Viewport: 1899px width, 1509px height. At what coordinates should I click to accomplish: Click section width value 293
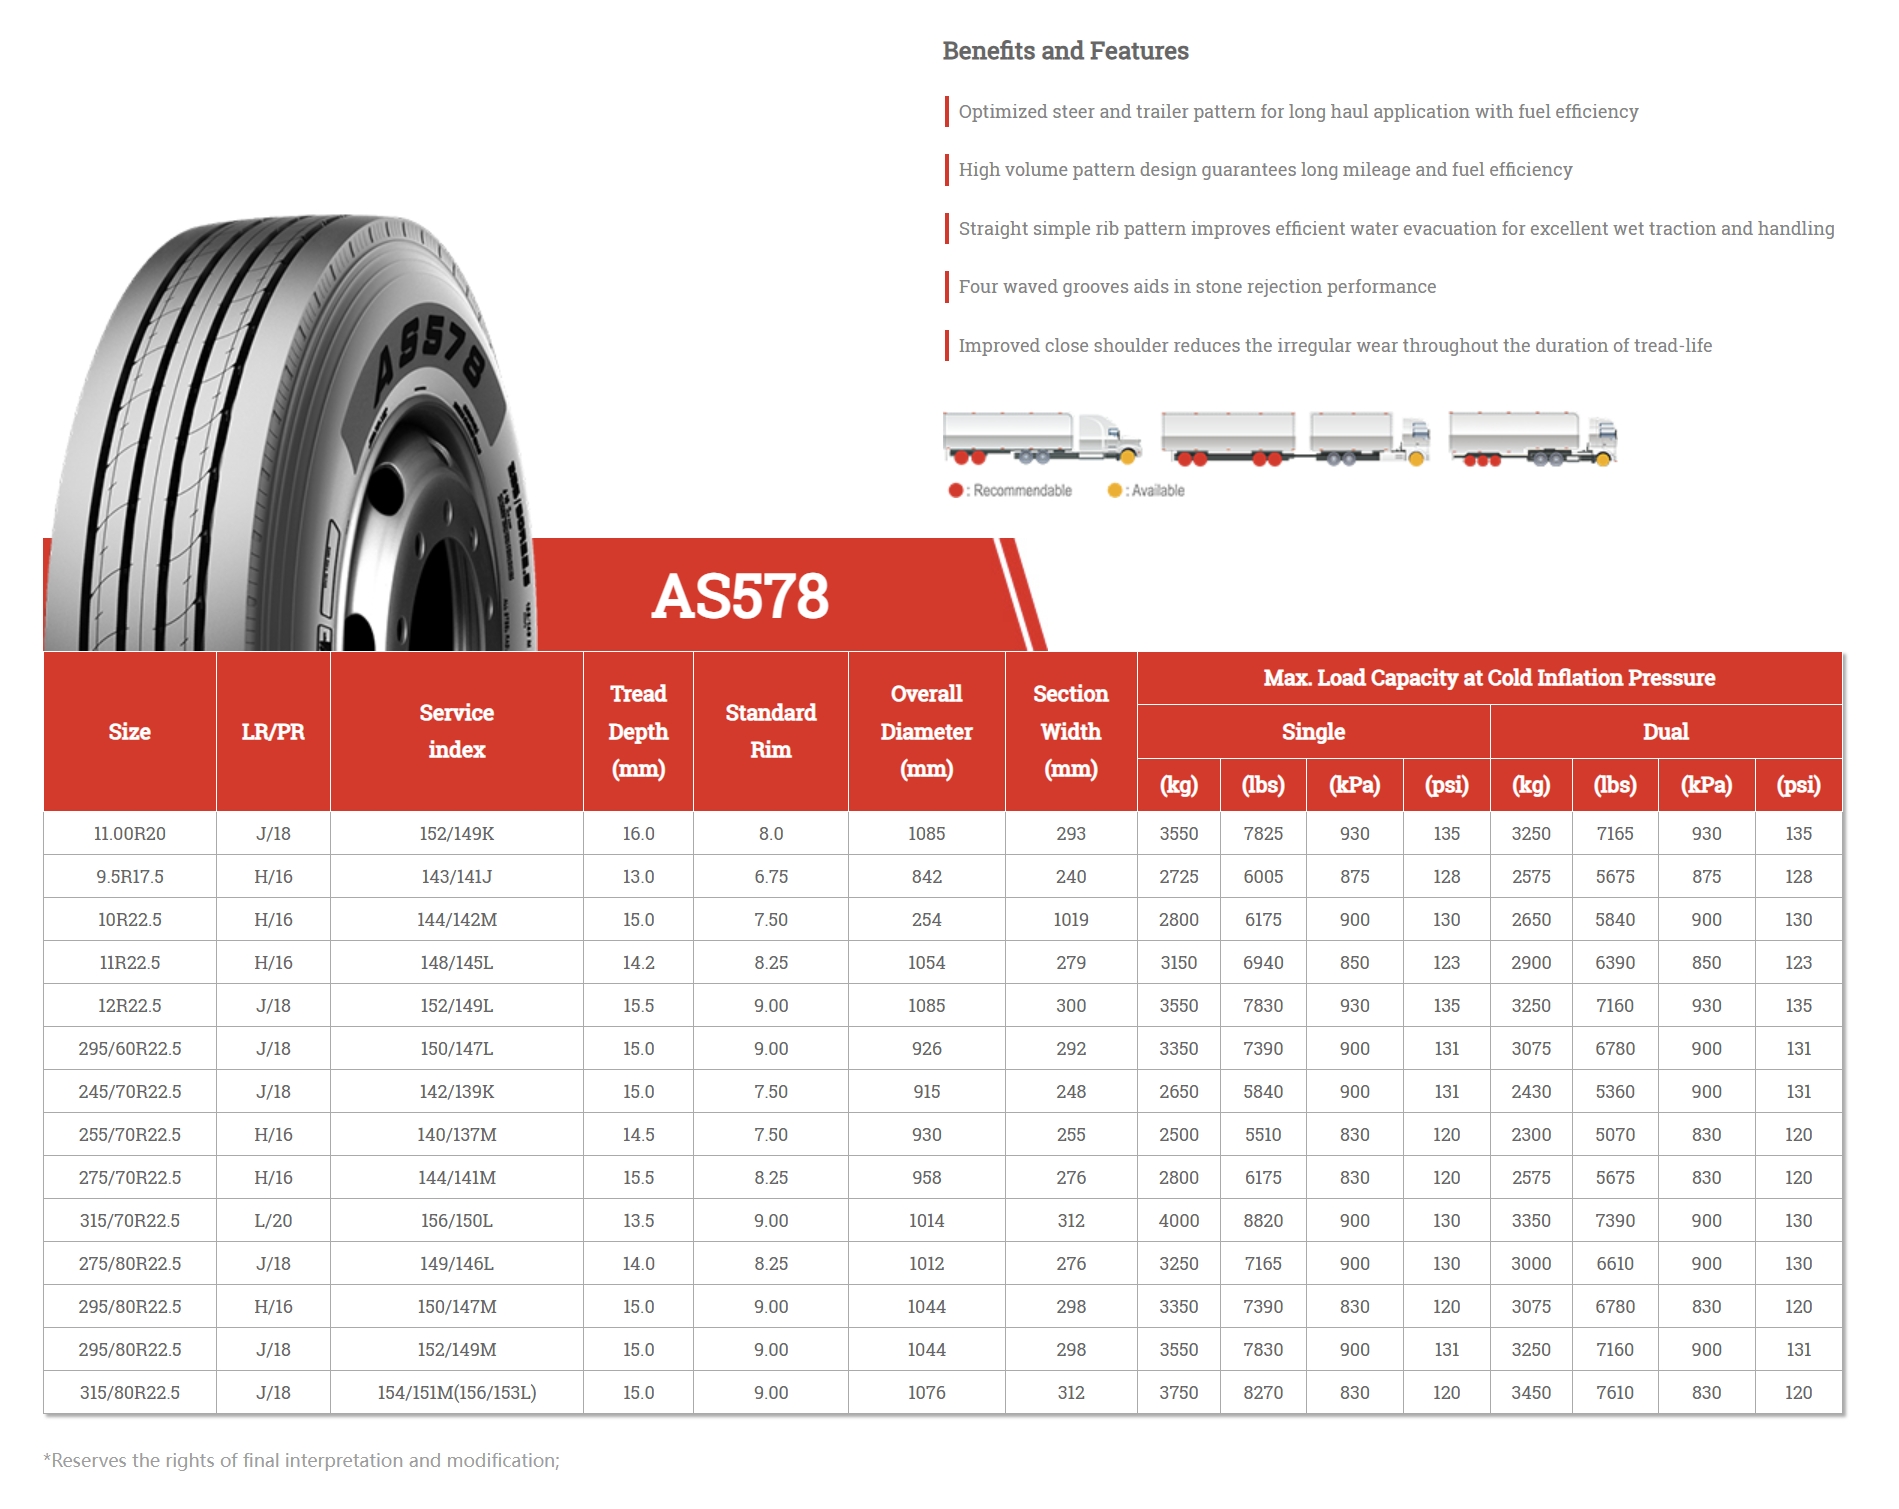[x=1071, y=833]
